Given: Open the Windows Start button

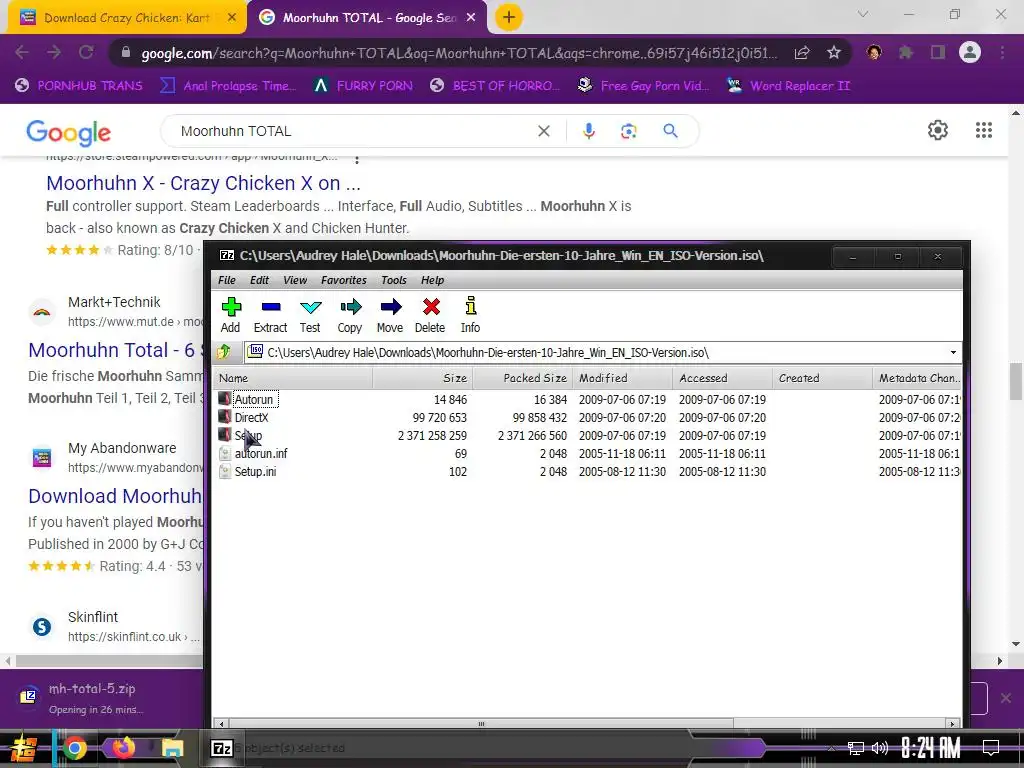Looking at the screenshot, I should pyautogui.click(x=24, y=748).
